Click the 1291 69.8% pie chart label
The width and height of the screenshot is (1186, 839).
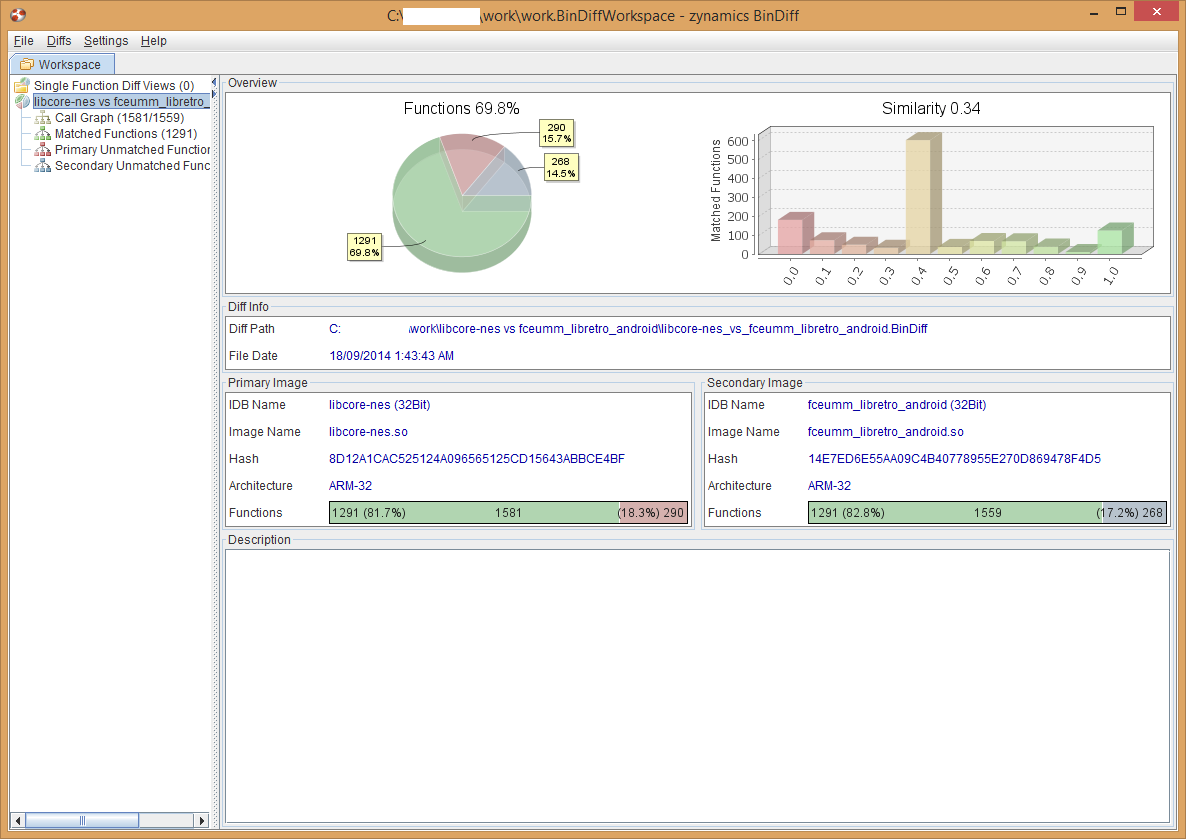(x=364, y=247)
